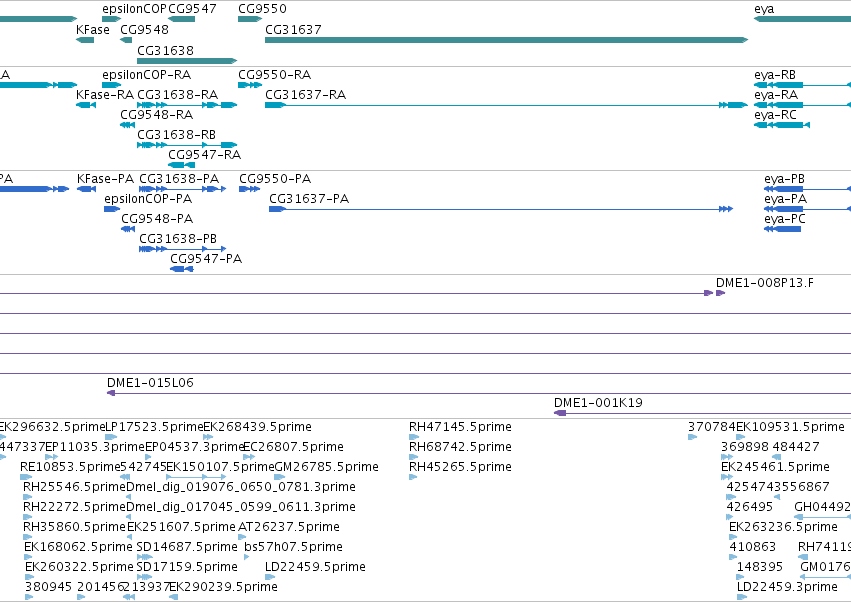Click the 370784 EST marker

693,437
